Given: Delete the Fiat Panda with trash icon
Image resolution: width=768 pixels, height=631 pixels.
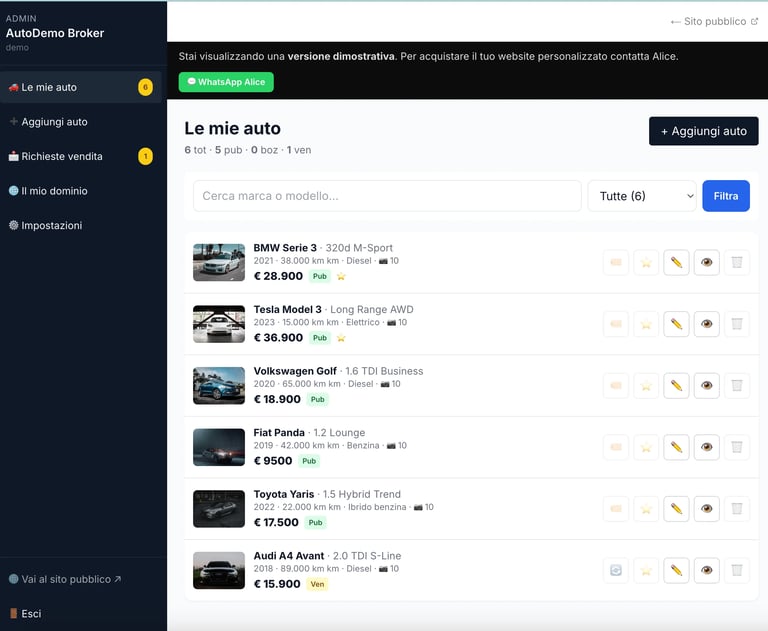Looking at the screenshot, I should coord(737,447).
